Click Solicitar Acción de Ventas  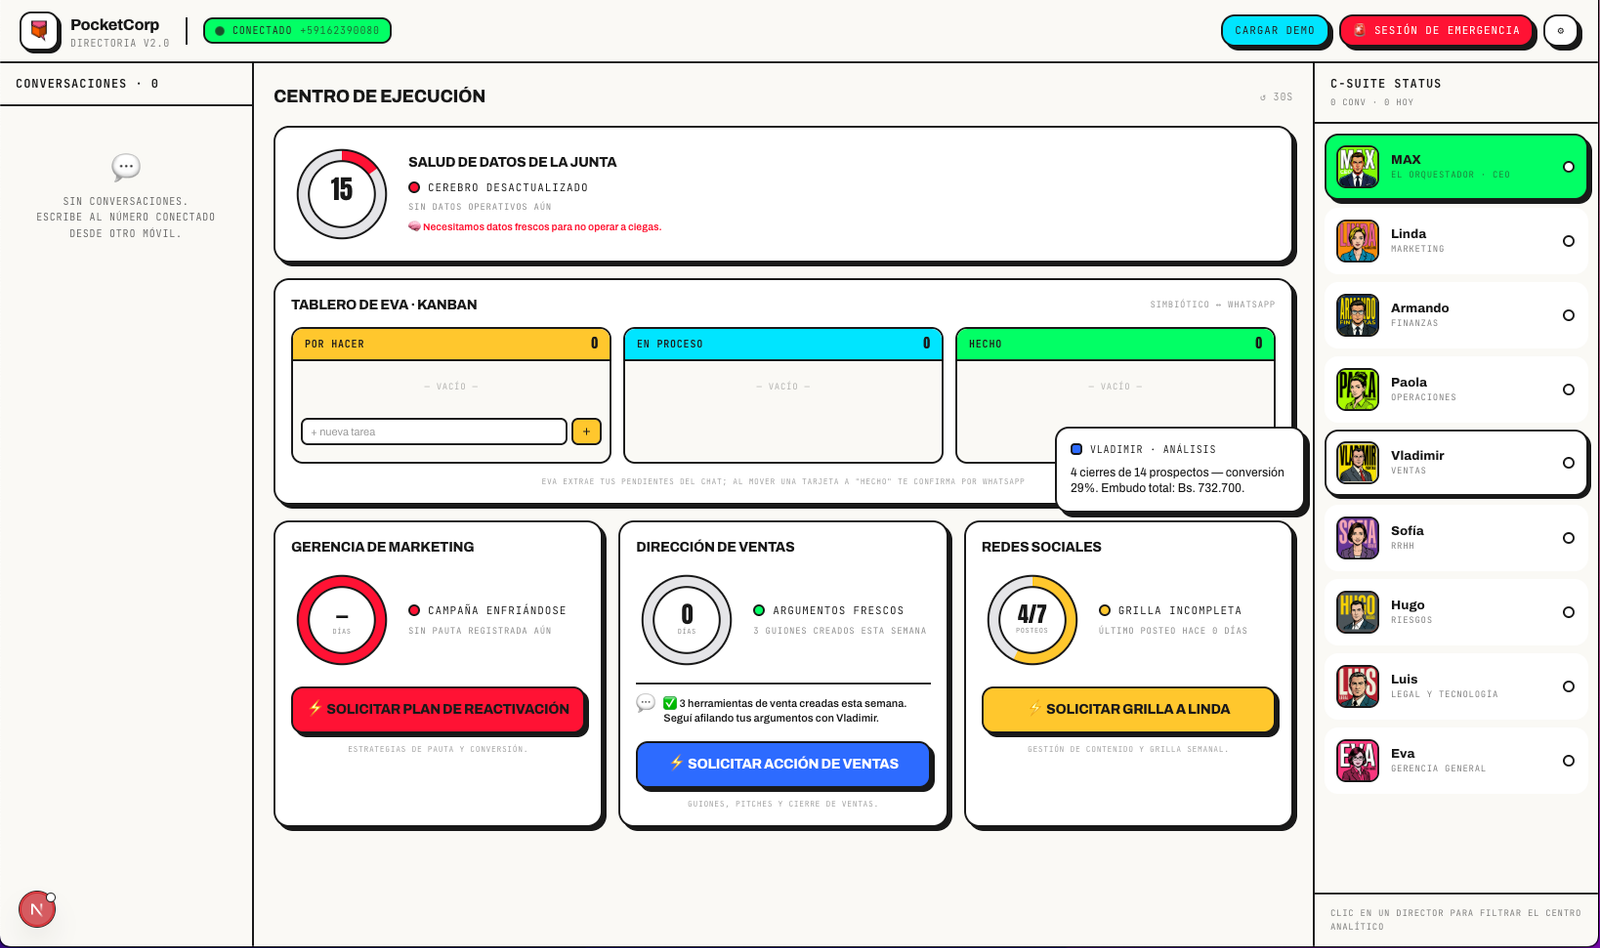pos(783,764)
